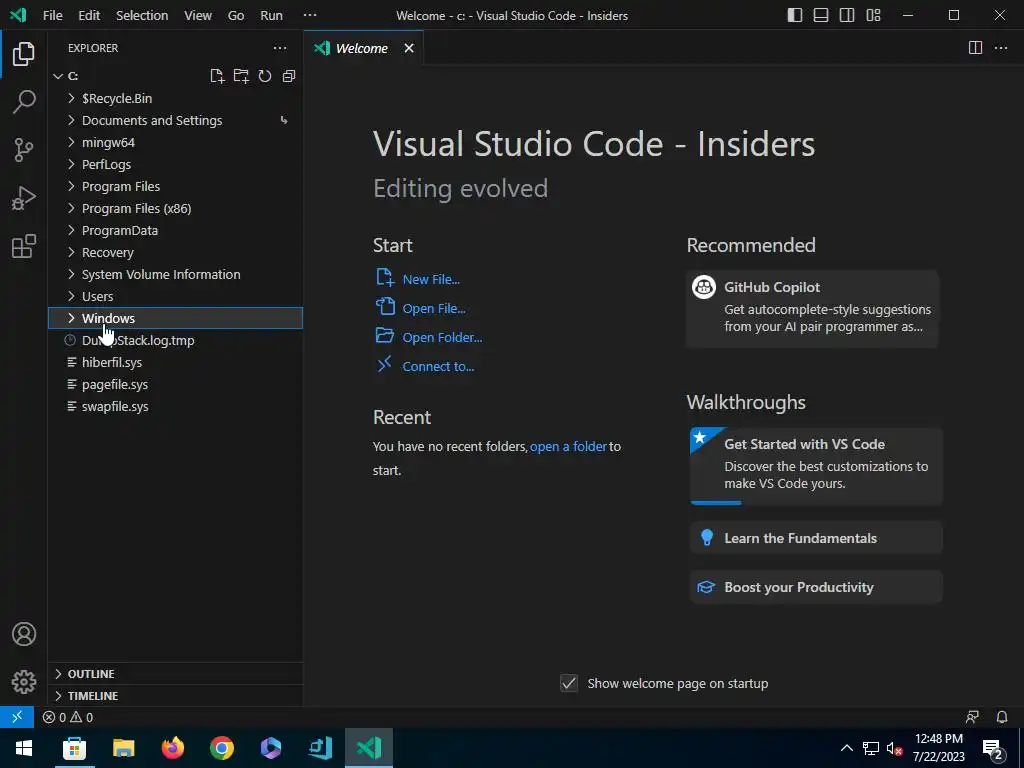The image size is (1024, 768).
Task: Expand the Recovery folder
Action: coord(175,252)
